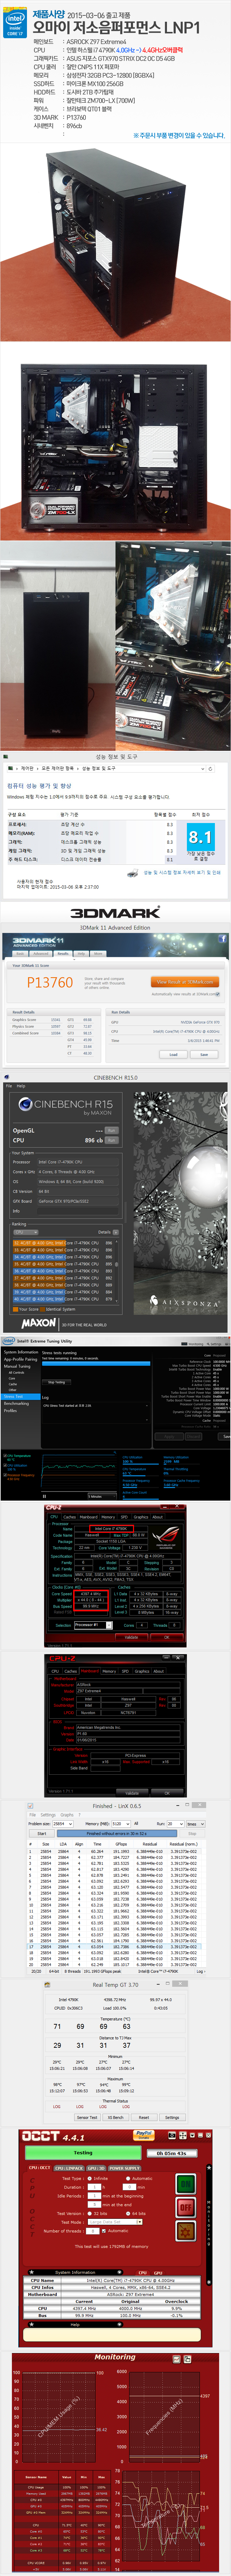Click Validate button in first CPU-Z window

pyautogui.click(x=132, y=1637)
